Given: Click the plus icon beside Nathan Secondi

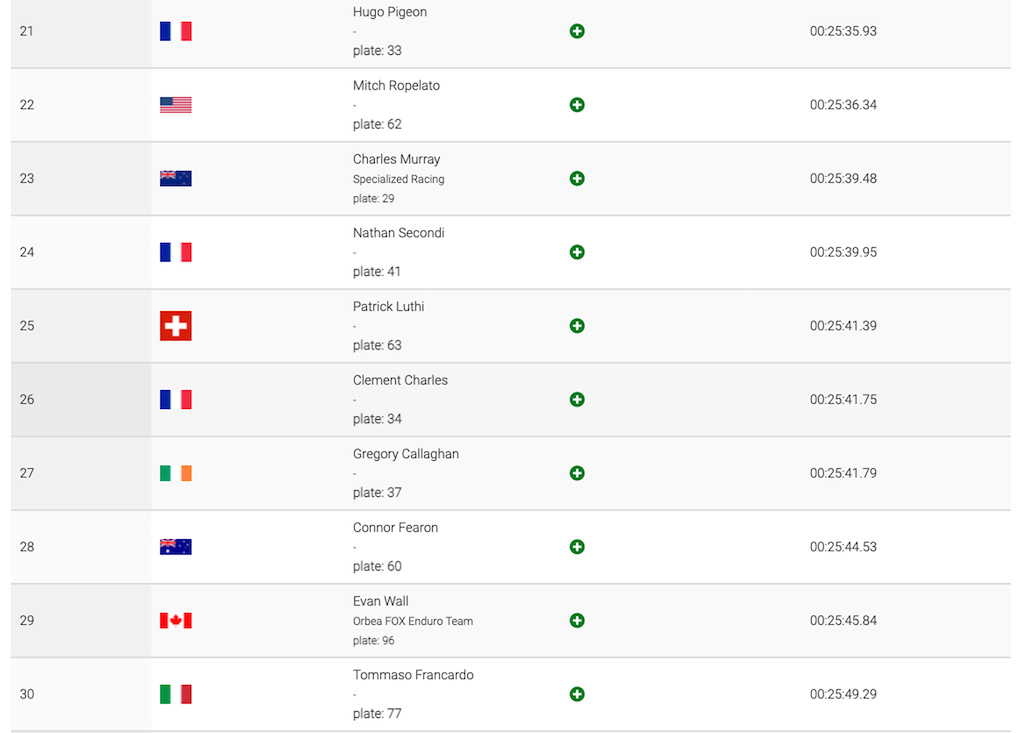Looking at the screenshot, I should 577,252.
